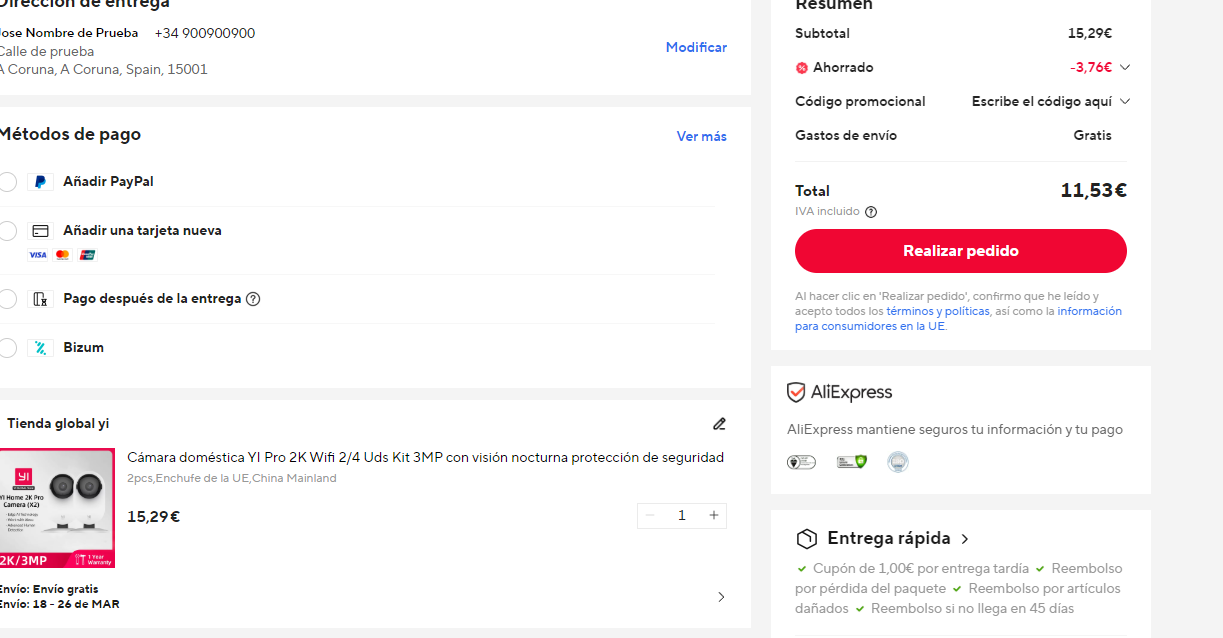Expand the Entrega rápida section arrow

(x=964, y=538)
